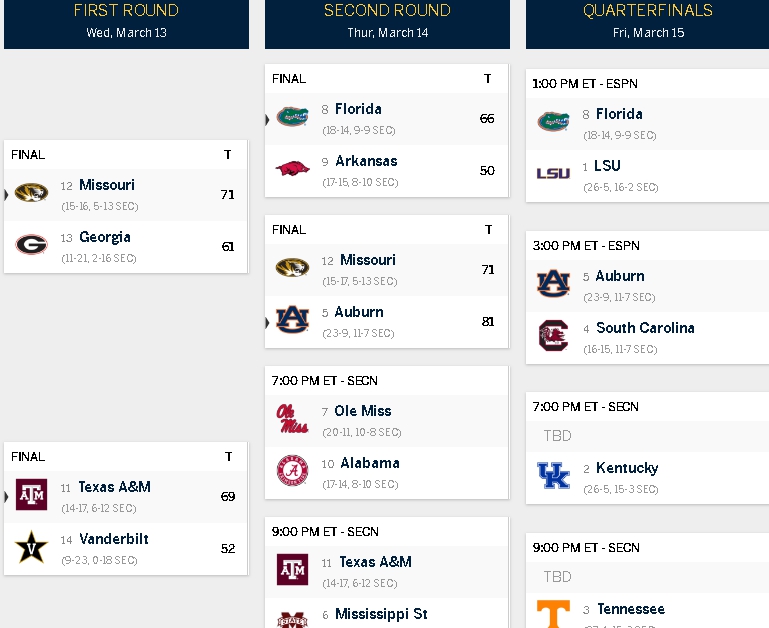Click the Georgia Bulldogs logo
The width and height of the screenshot is (769, 628).
(31, 244)
